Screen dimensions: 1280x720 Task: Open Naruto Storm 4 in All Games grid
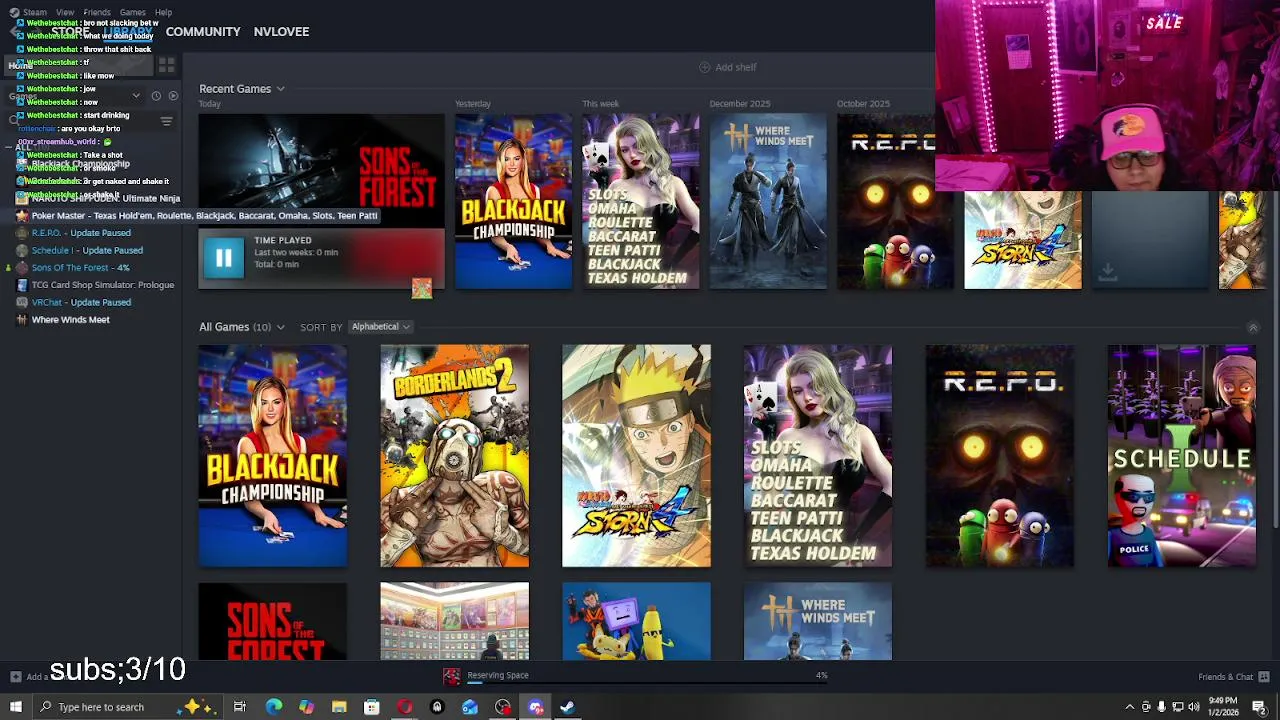pyautogui.click(x=636, y=456)
